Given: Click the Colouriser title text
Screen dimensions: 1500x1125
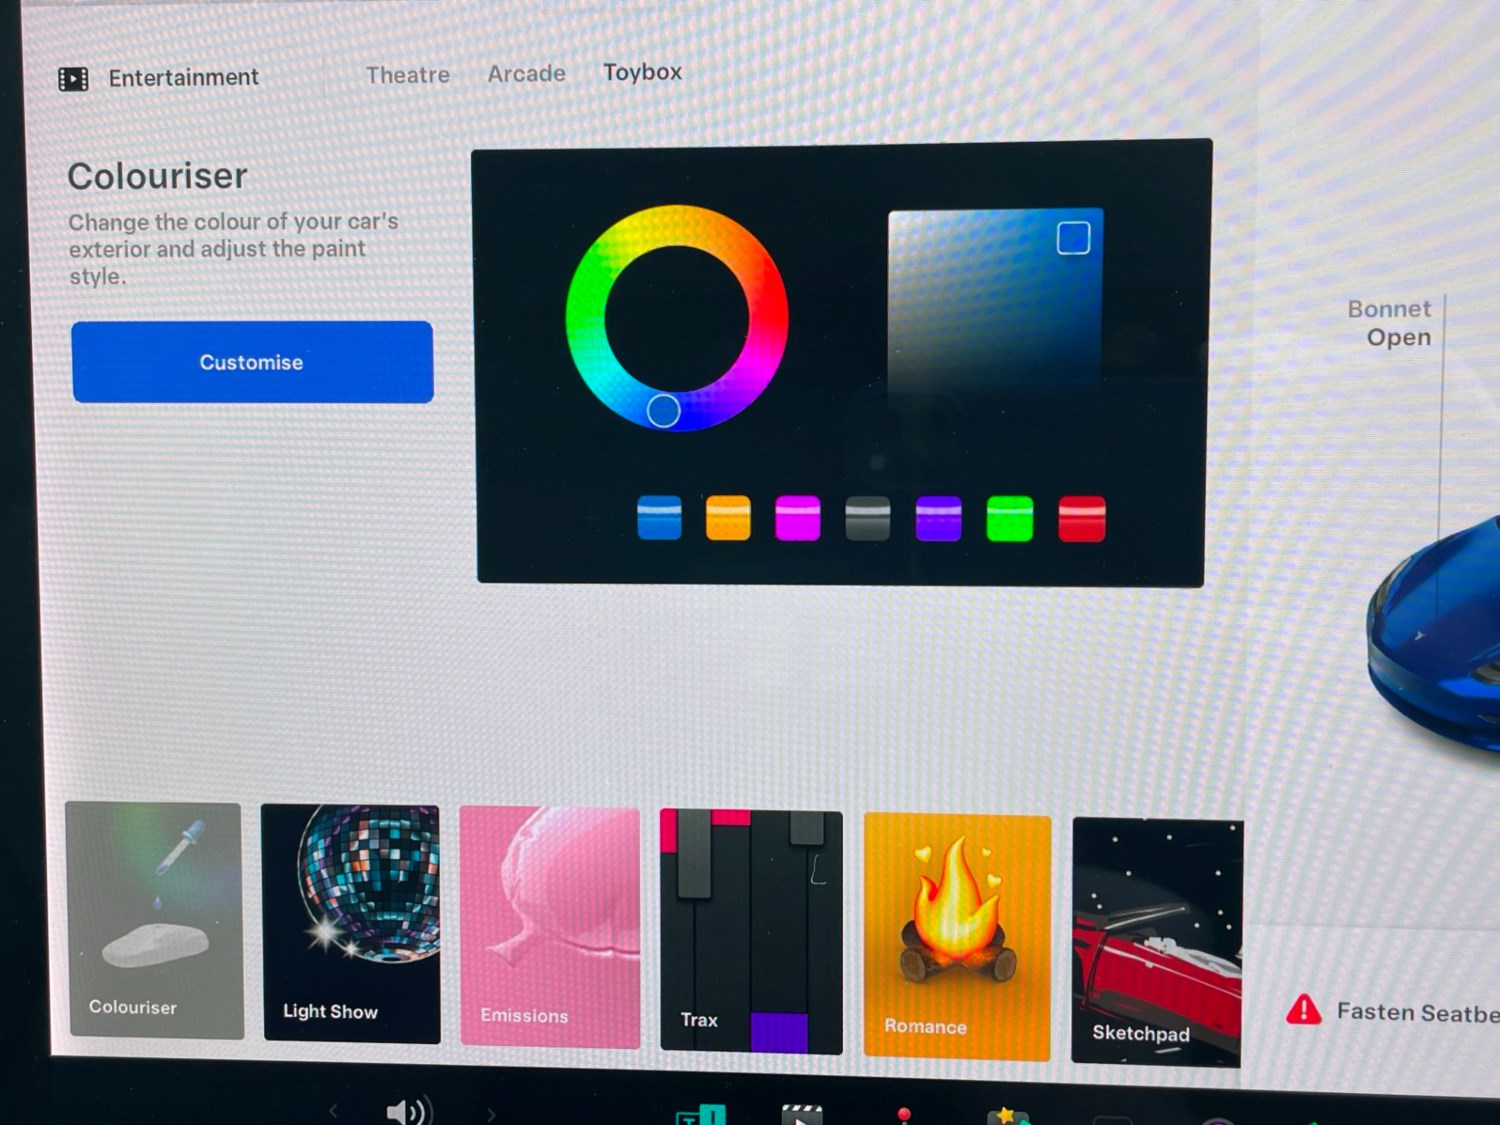Looking at the screenshot, I should 158,176.
